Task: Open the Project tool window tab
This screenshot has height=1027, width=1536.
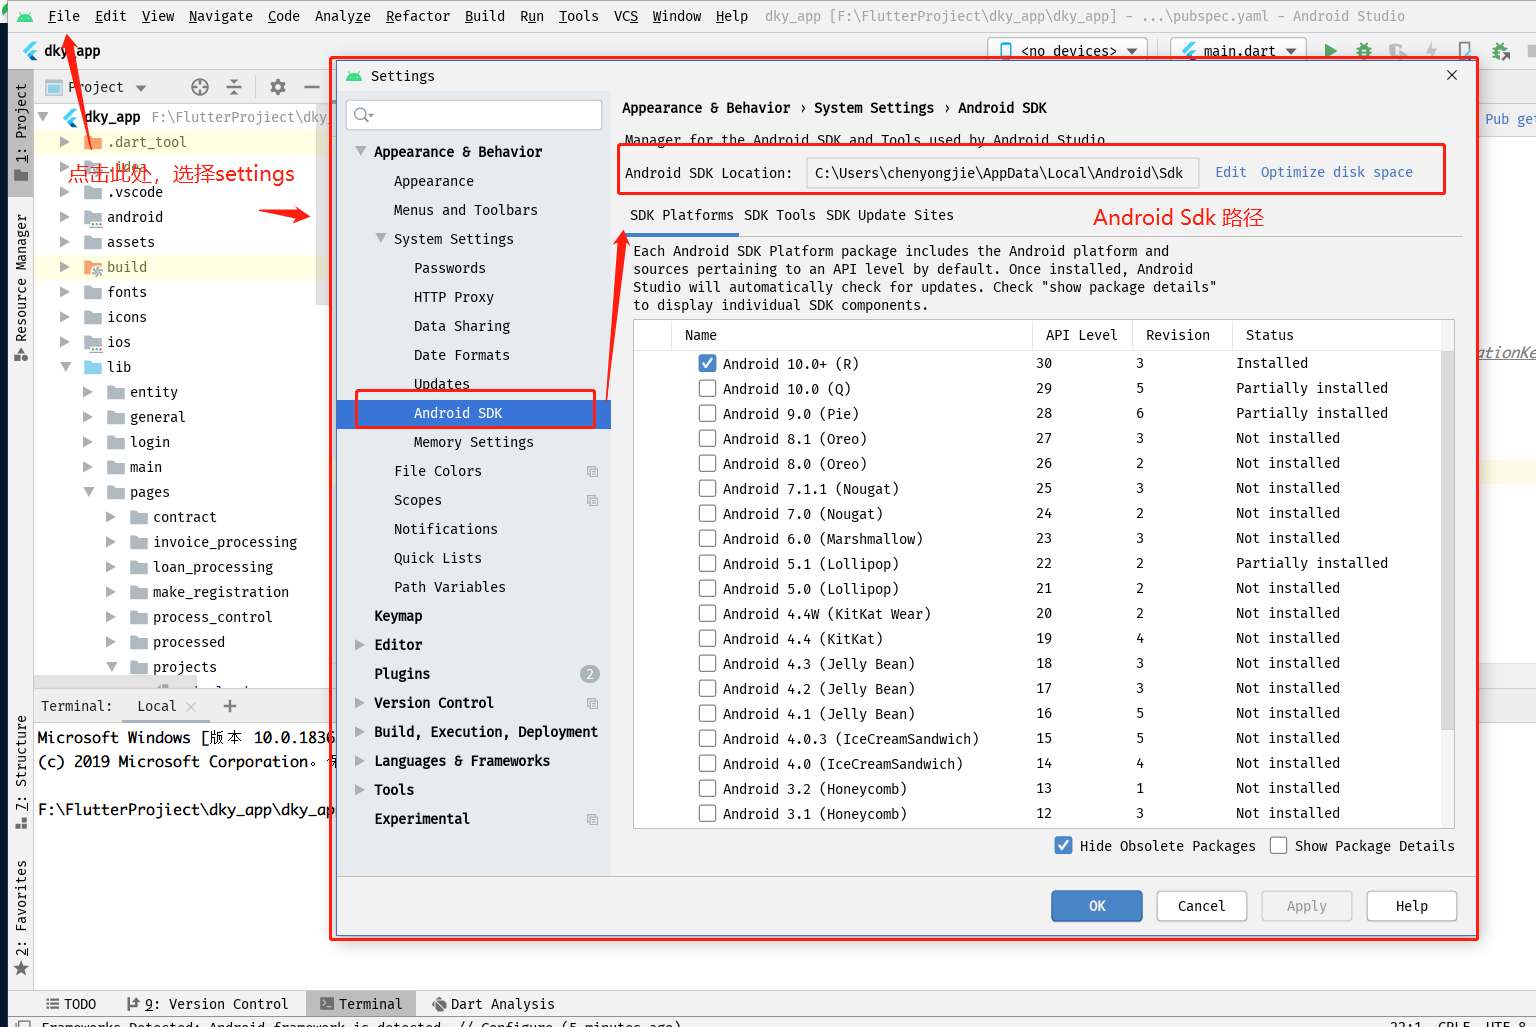Action: pyautogui.click(x=21, y=132)
